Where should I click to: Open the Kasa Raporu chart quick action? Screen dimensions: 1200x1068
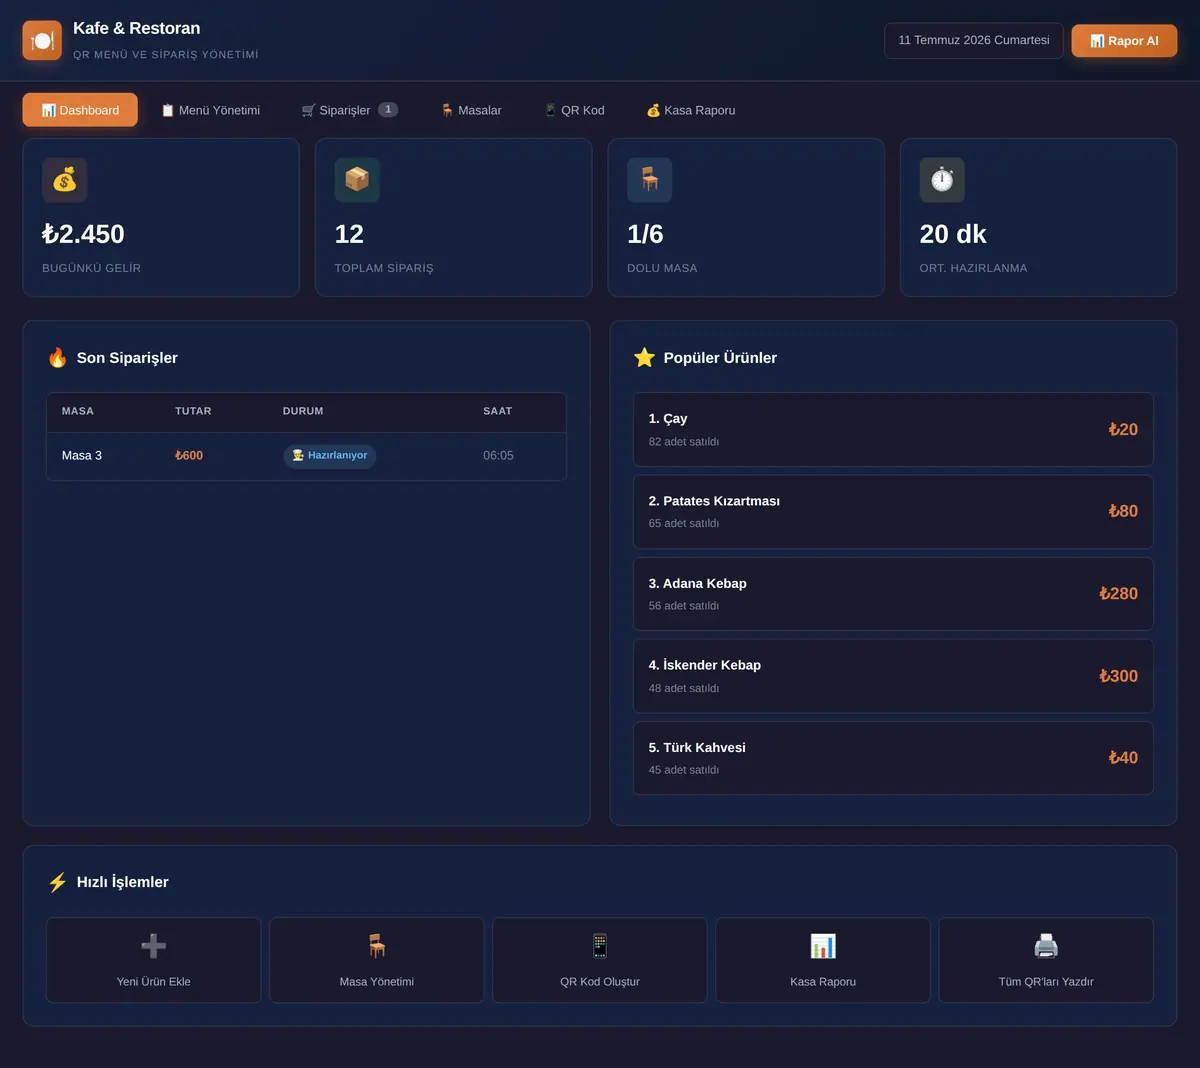click(x=823, y=960)
